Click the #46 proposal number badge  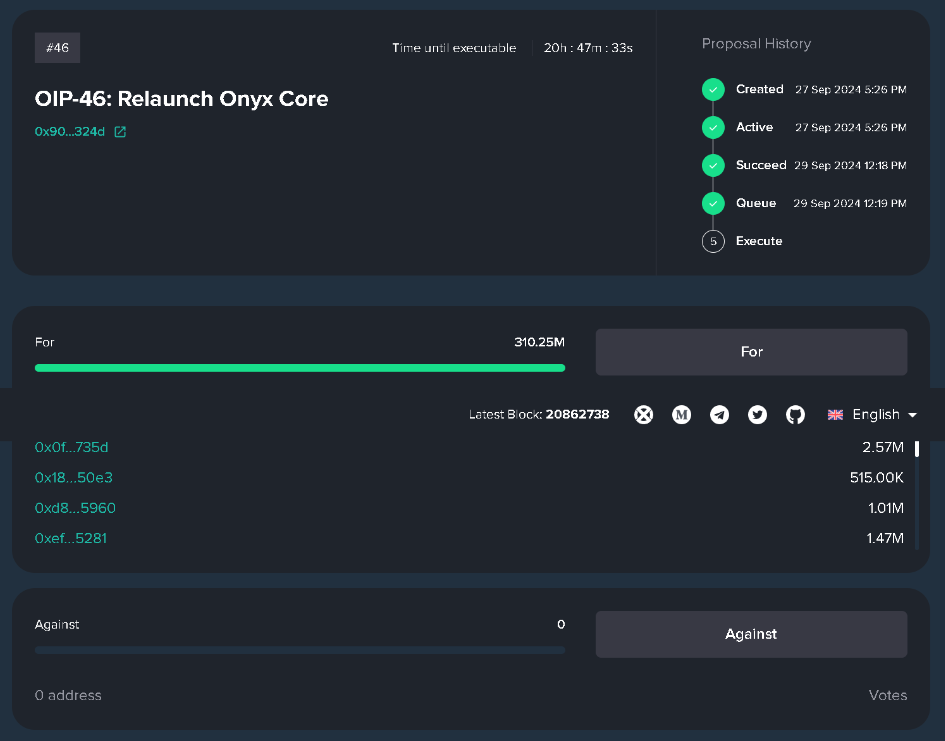[x=57, y=48]
